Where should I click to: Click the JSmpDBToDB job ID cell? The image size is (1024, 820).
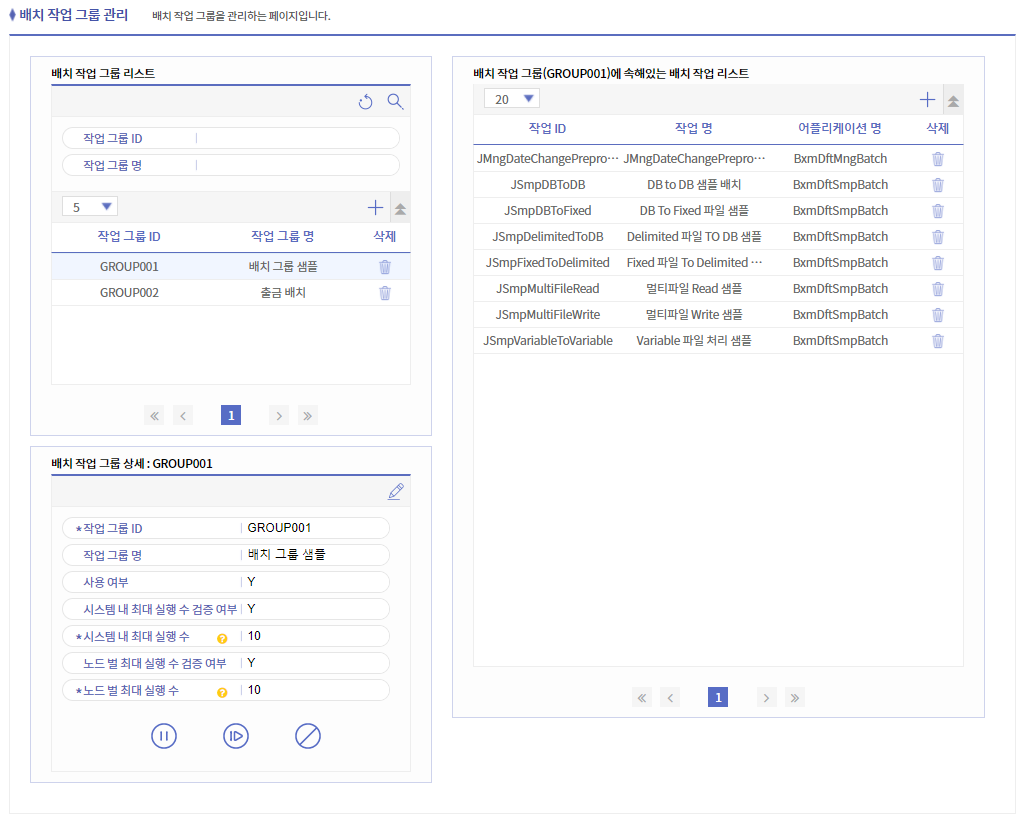tap(547, 185)
